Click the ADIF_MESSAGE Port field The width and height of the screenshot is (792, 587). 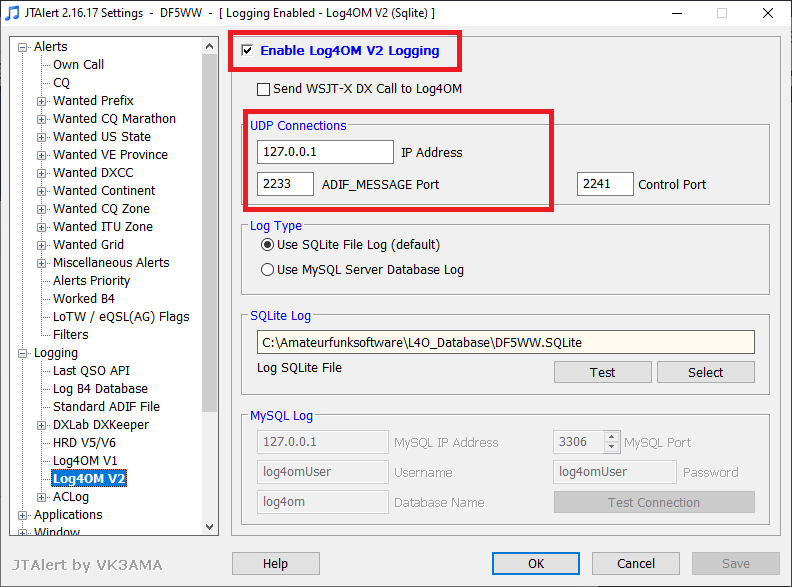(285, 184)
